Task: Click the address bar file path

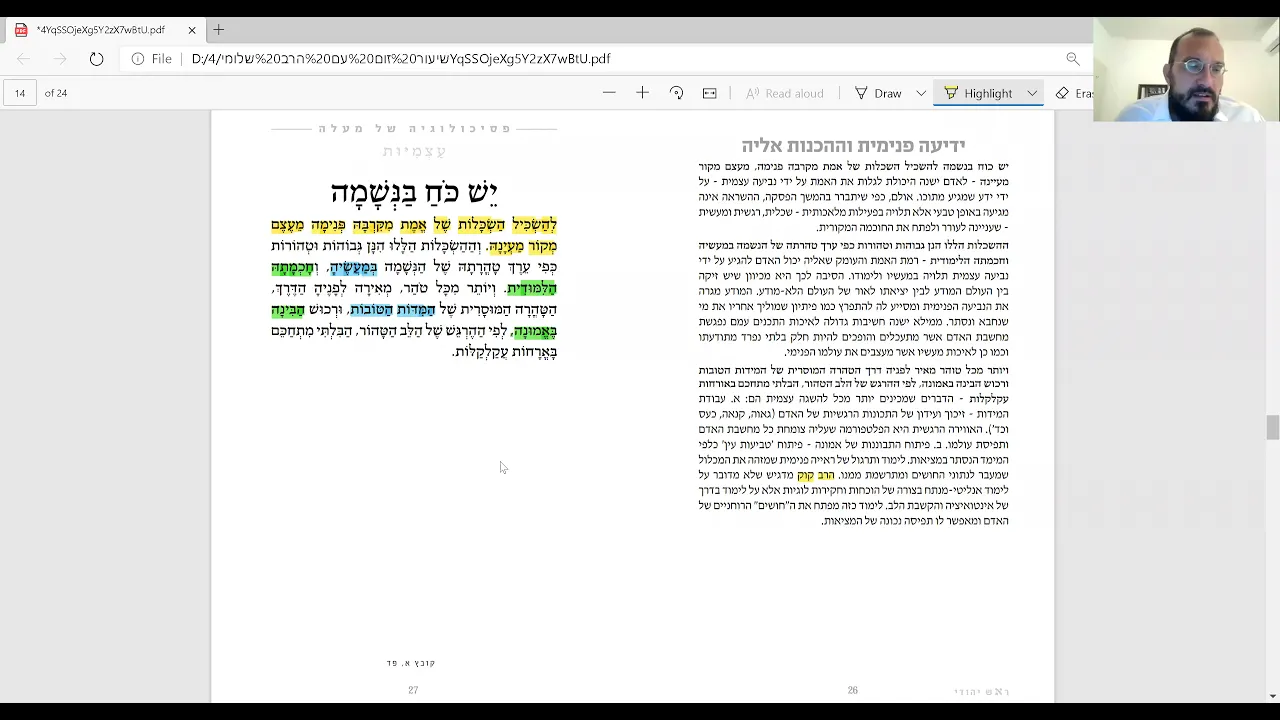Action: (x=401, y=59)
